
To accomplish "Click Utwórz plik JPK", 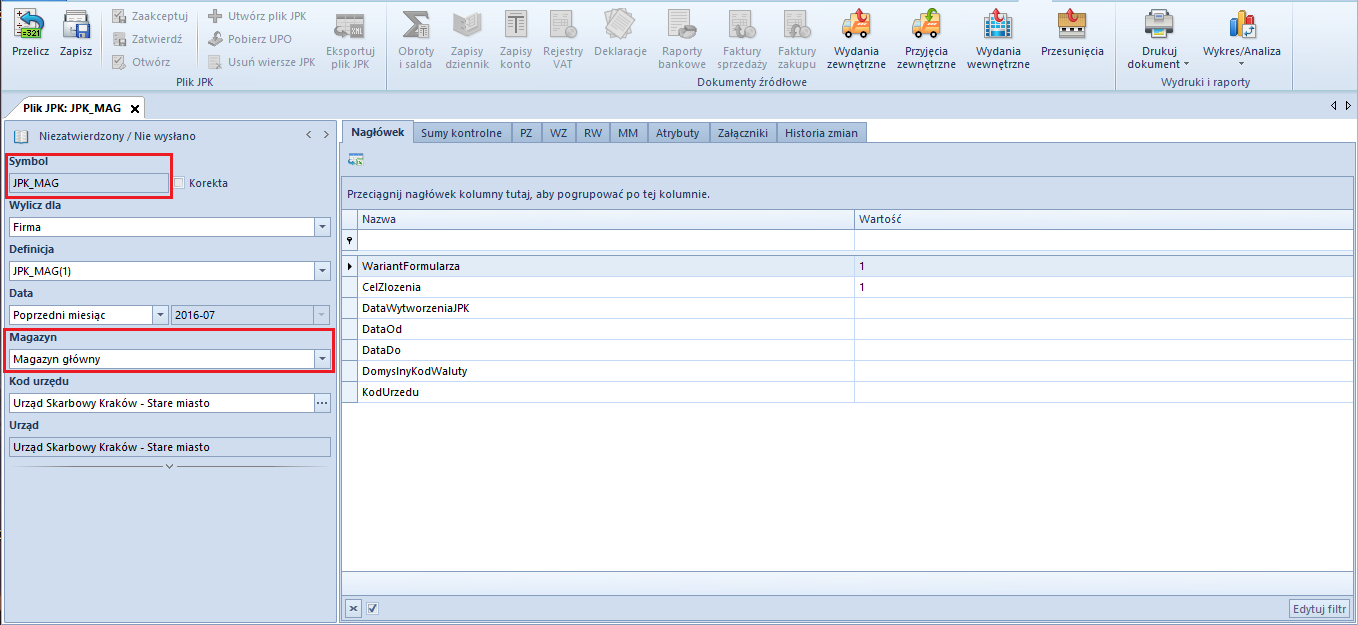I will [x=256, y=16].
